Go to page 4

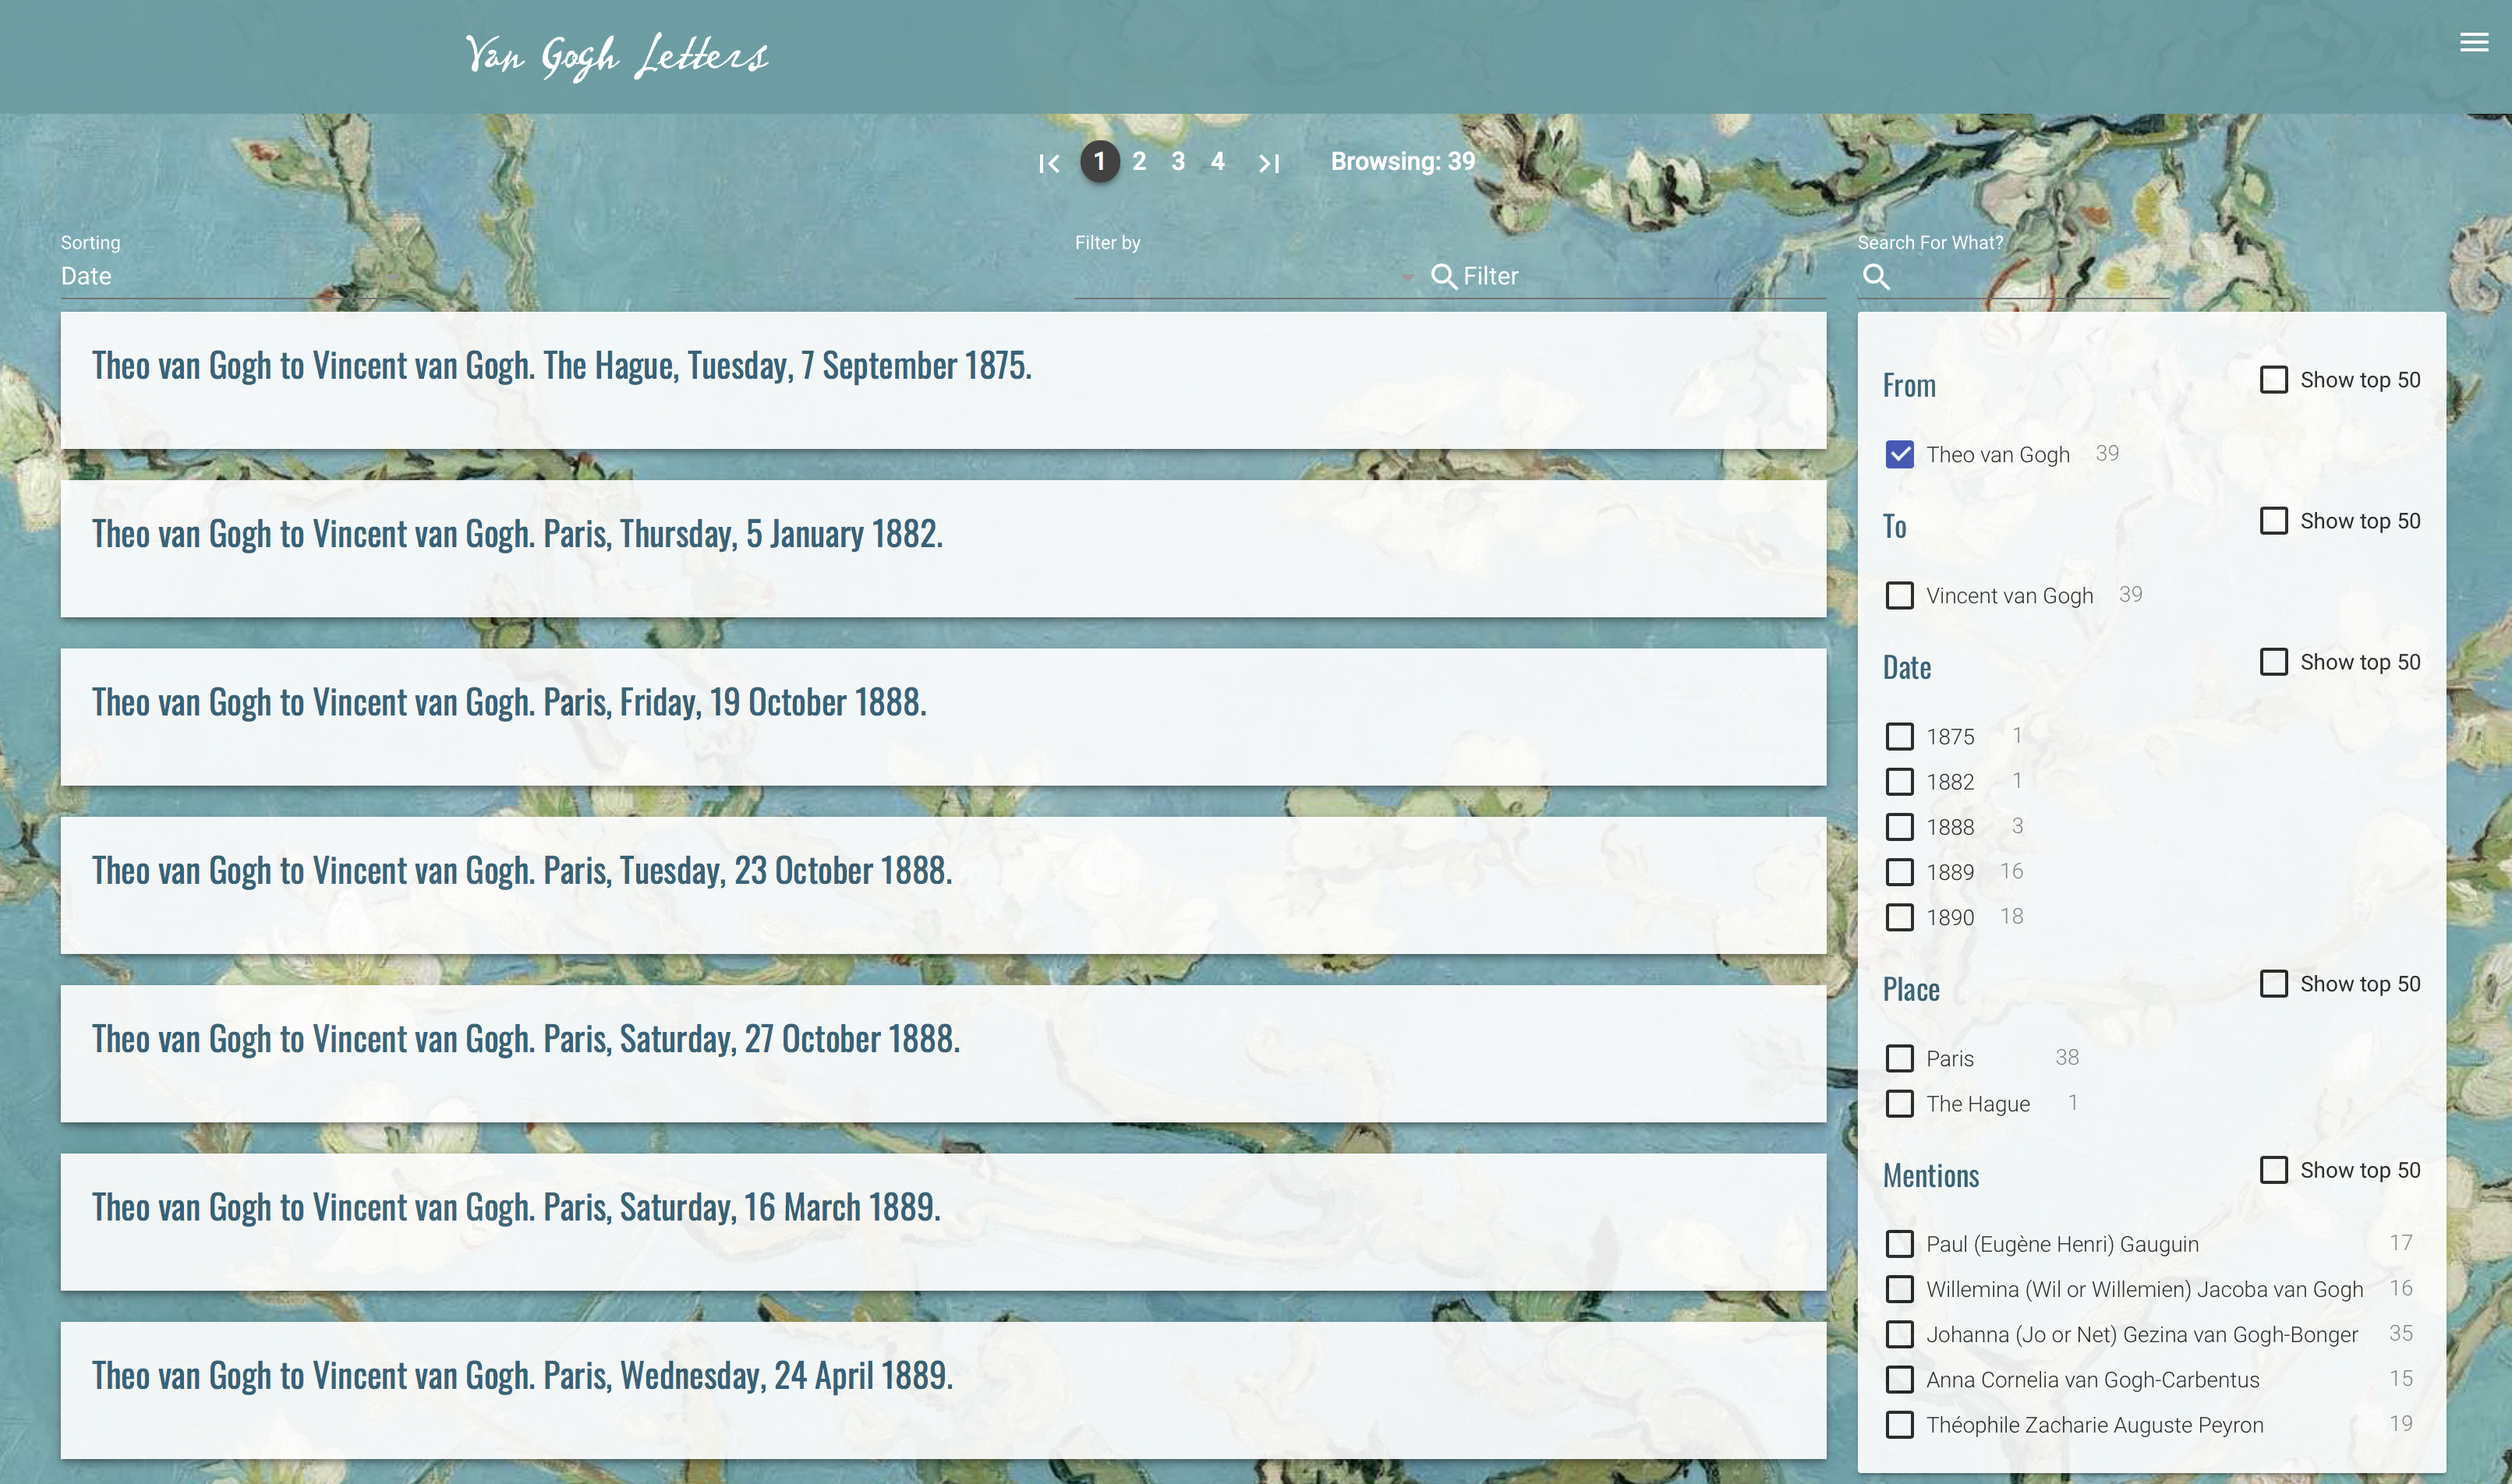pyautogui.click(x=1217, y=161)
